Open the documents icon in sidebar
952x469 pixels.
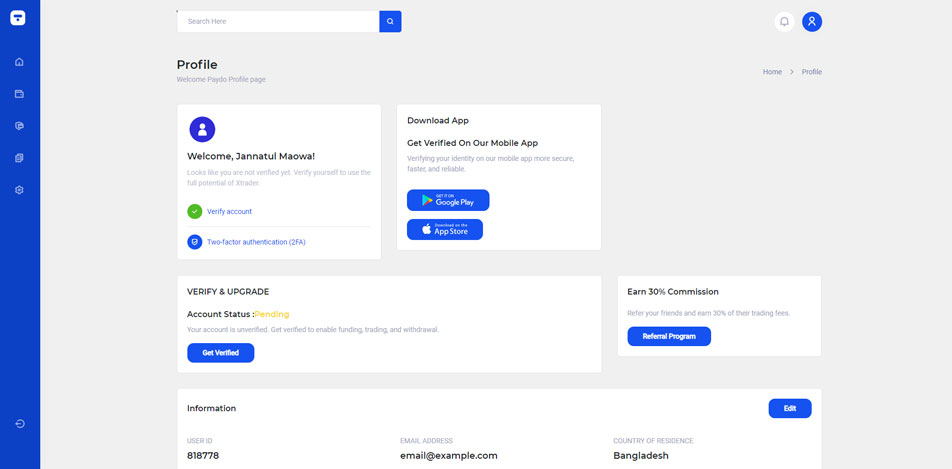(19, 158)
